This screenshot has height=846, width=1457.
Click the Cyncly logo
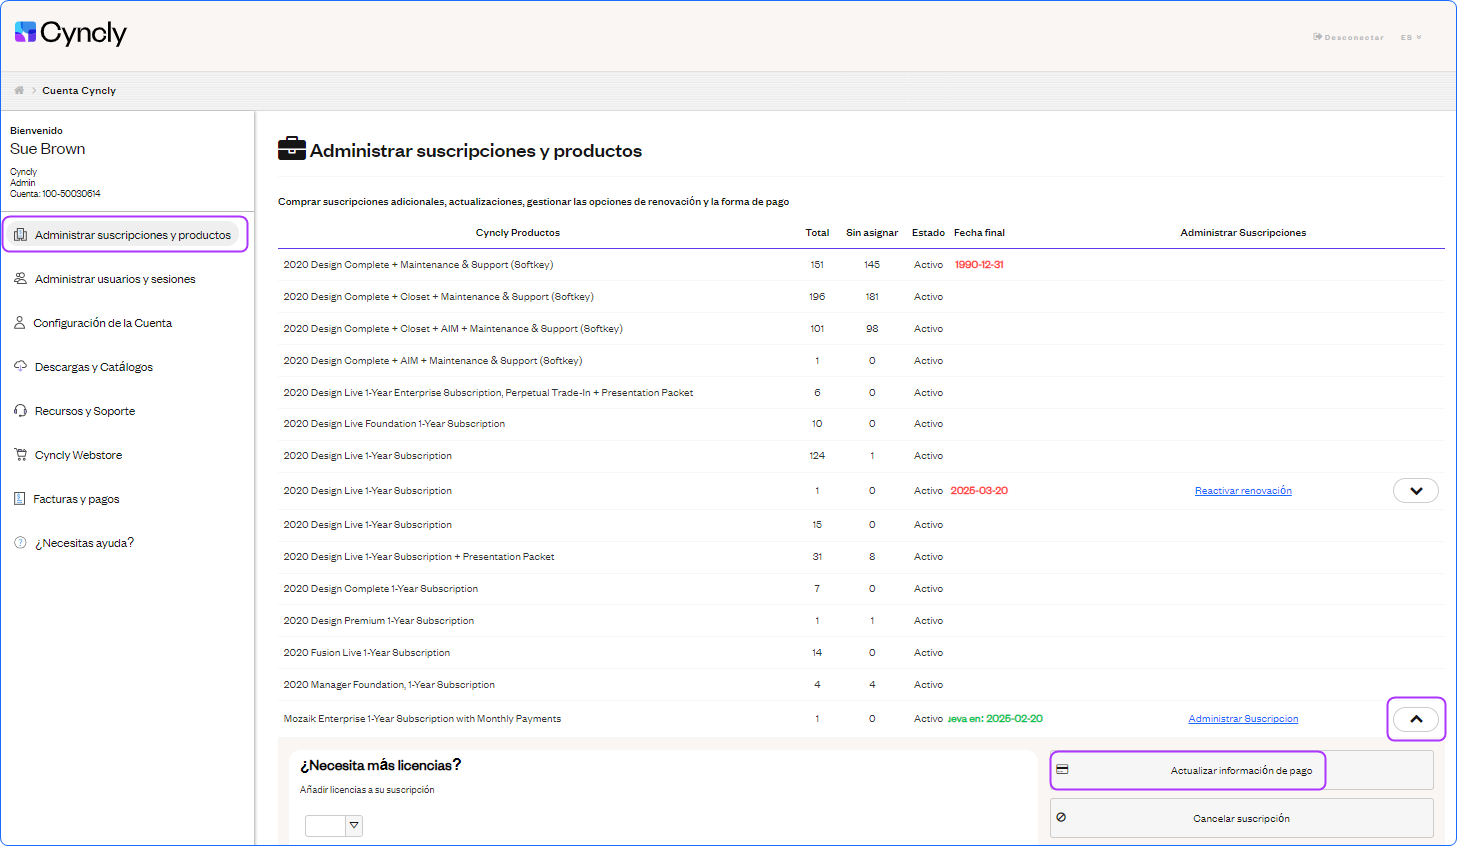[71, 33]
